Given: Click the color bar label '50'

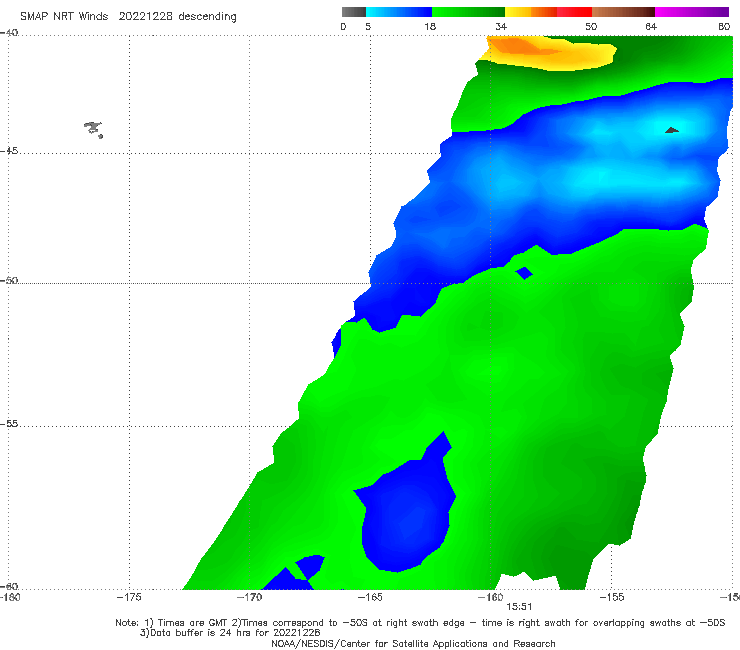Looking at the screenshot, I should coord(591,27).
